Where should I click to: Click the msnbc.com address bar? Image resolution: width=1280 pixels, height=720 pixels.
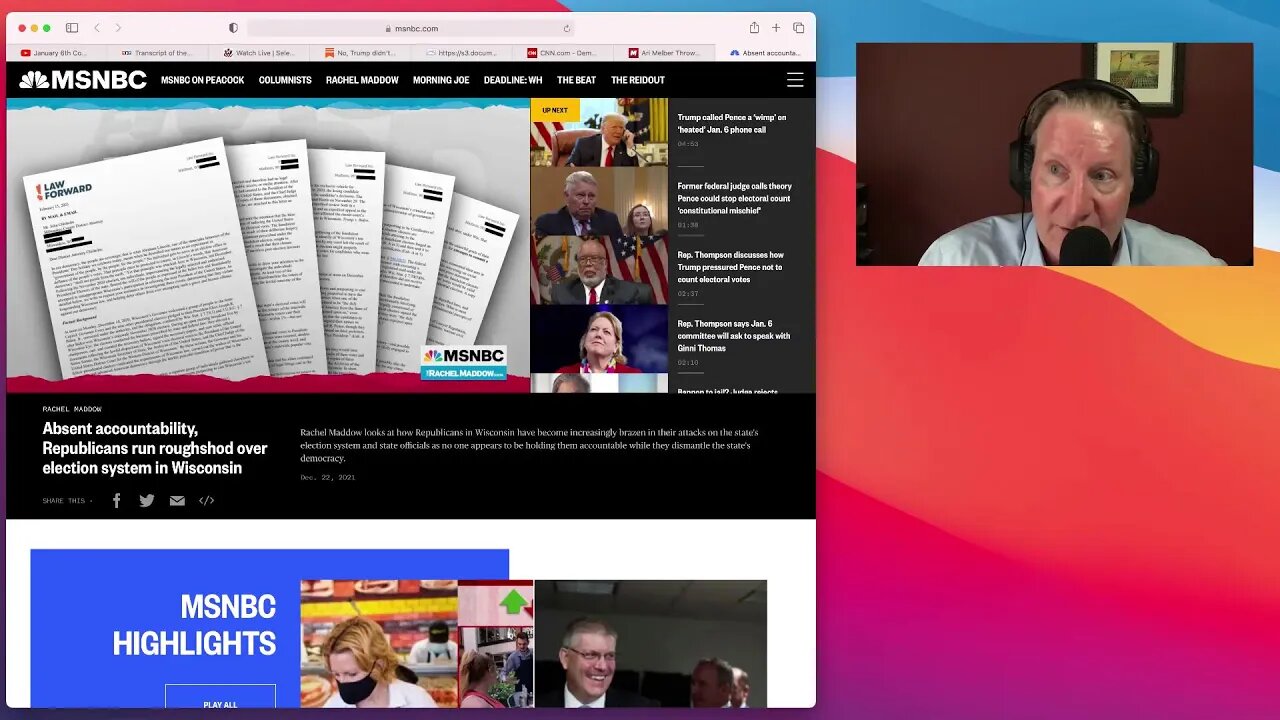(411, 28)
